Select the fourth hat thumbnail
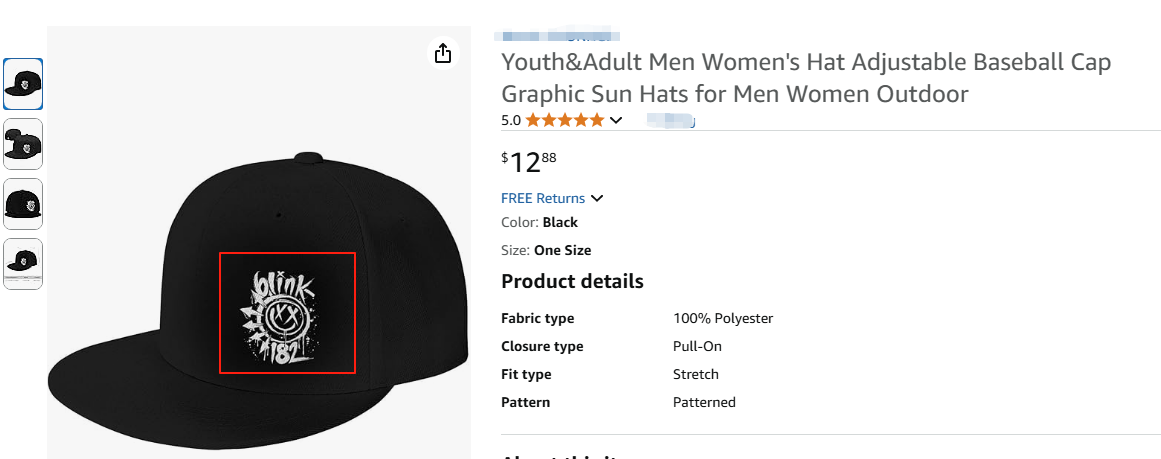 coord(23,263)
